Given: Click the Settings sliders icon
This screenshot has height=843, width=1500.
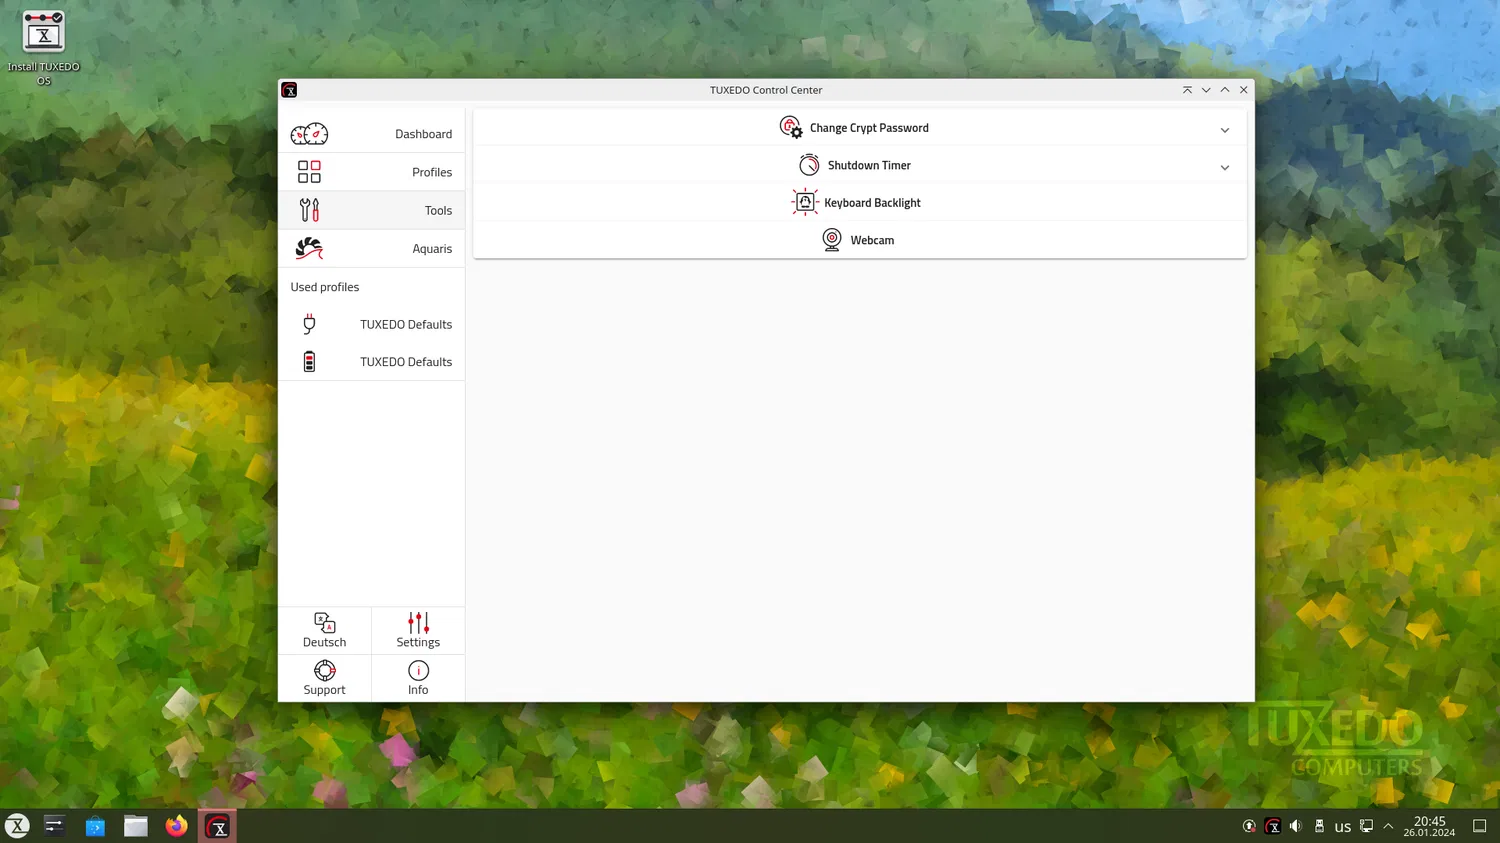Looking at the screenshot, I should (418, 623).
